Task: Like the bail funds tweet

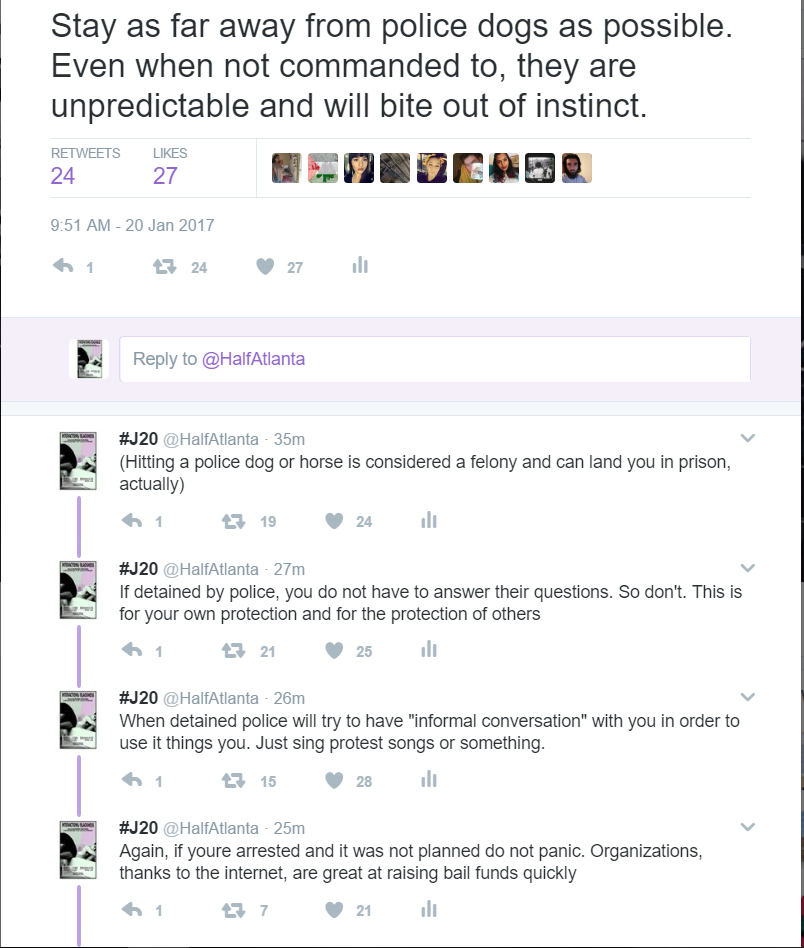Action: tap(335, 909)
